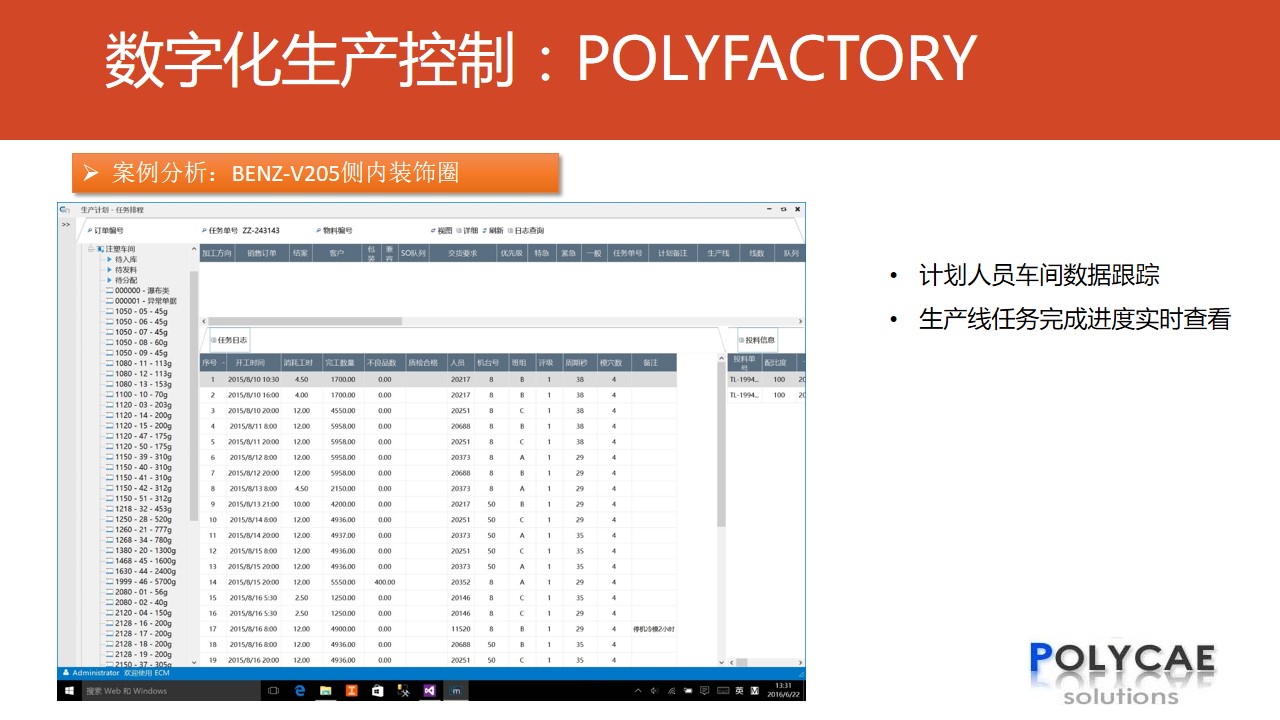Image resolution: width=1280 pixels, height=720 pixels.
Task: Click the 配比度 column header
Action: (x=779, y=363)
